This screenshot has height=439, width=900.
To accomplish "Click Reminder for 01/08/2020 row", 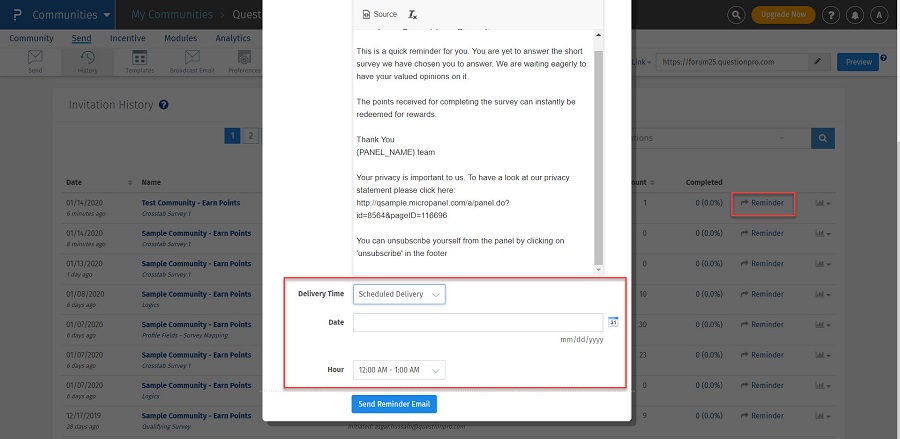I will [762, 294].
